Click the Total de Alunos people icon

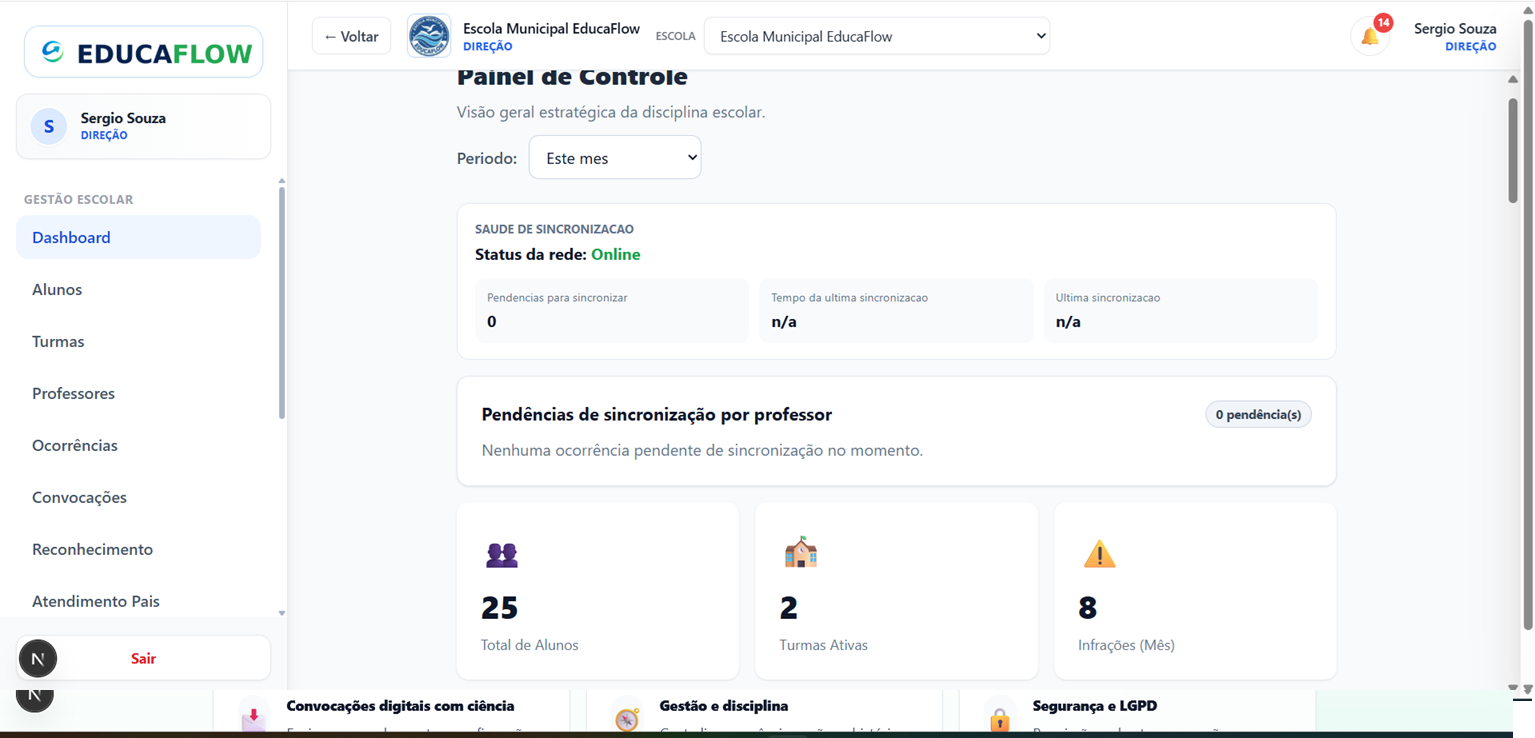point(501,554)
